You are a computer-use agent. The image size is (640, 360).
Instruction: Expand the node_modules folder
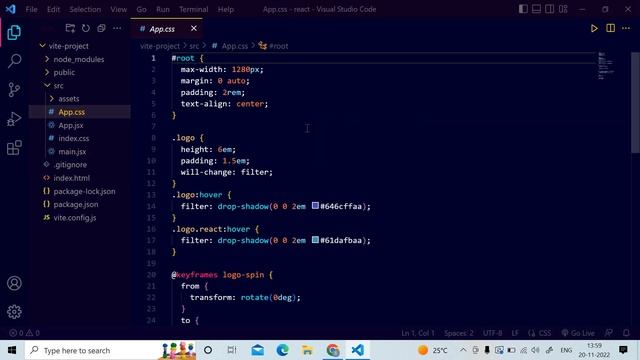click(x=78, y=59)
